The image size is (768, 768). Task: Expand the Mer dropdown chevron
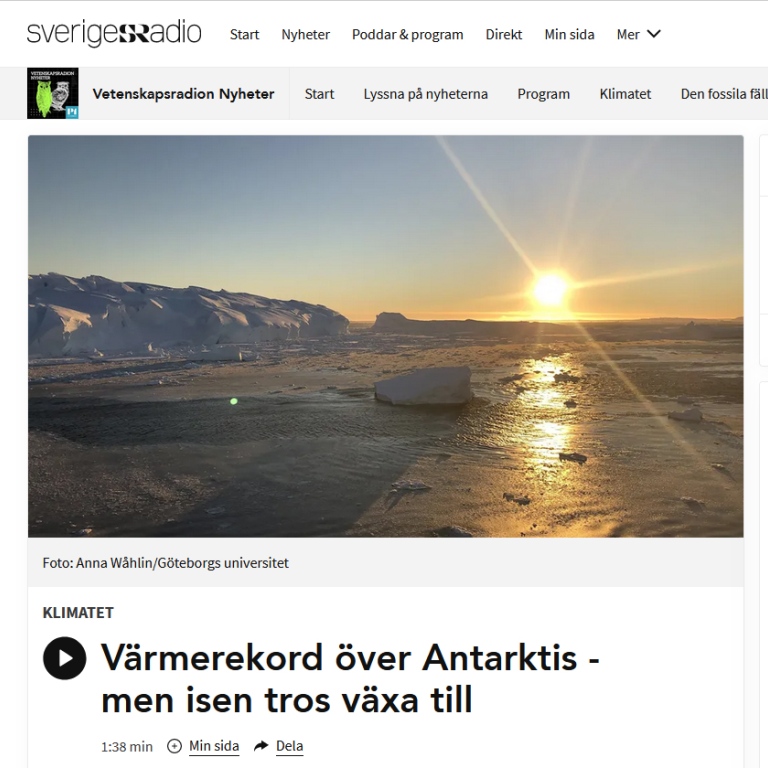(x=654, y=34)
